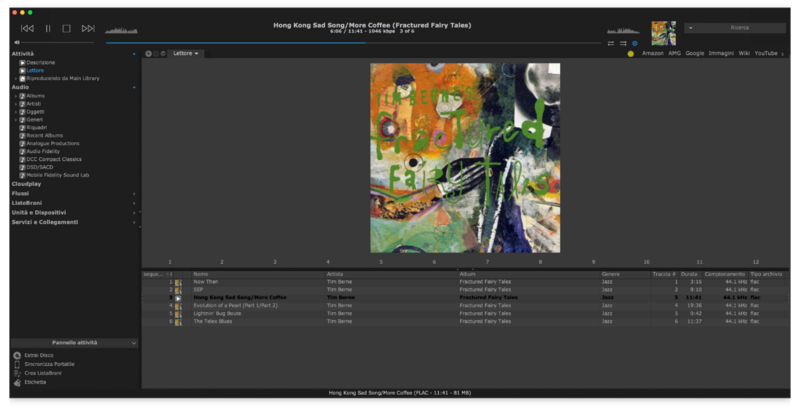Select Lettore in the sidebar
This screenshot has height=409, width=800.
pos(35,70)
